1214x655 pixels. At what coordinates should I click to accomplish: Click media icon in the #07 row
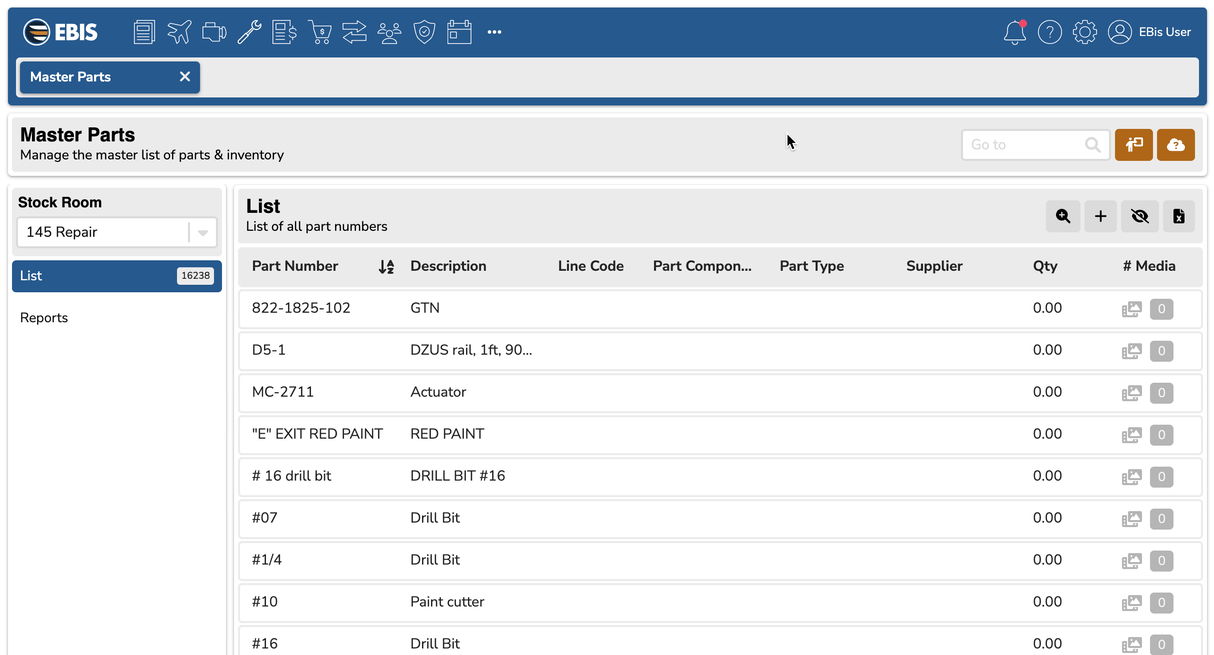[1131, 519]
